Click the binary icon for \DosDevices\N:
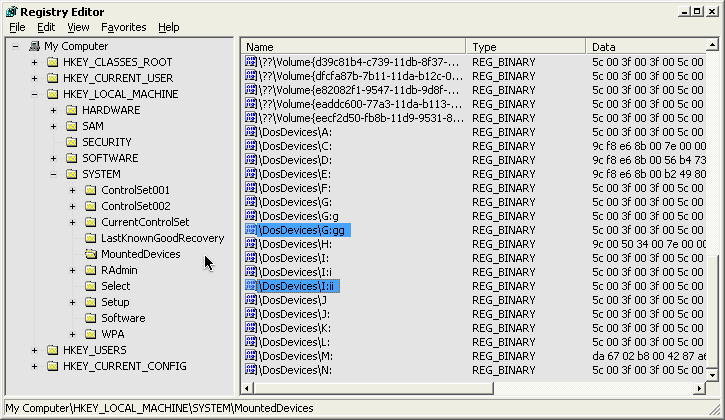The width and height of the screenshot is (725, 420). [x=251, y=370]
